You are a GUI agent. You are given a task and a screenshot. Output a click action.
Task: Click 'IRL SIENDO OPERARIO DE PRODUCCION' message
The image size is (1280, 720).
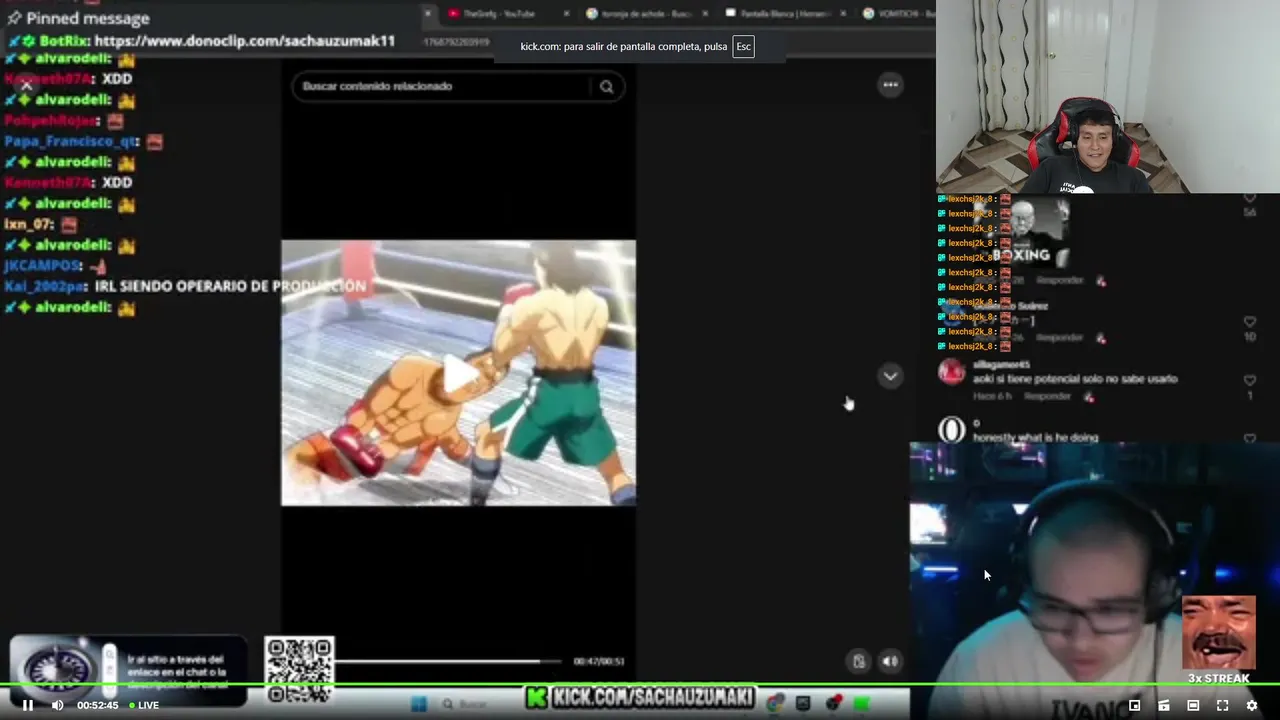coord(231,286)
